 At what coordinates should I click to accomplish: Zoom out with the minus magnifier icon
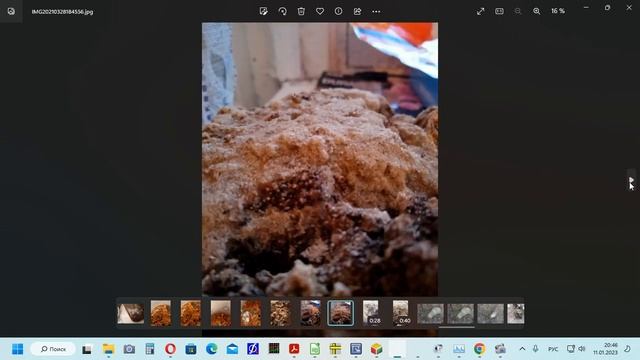click(518, 11)
